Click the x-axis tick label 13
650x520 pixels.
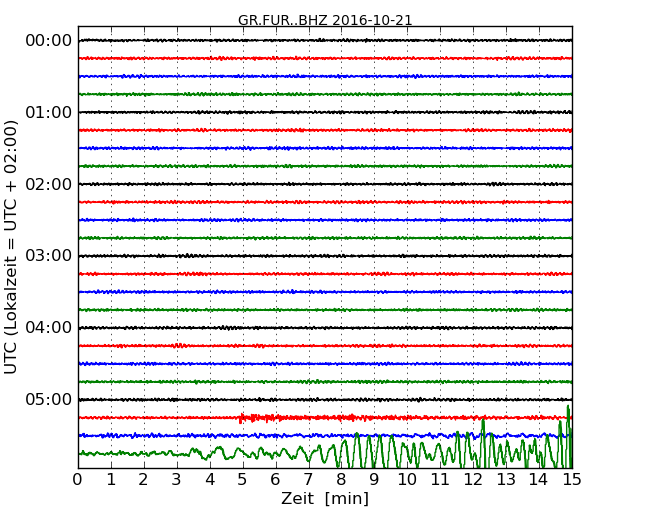506,480
